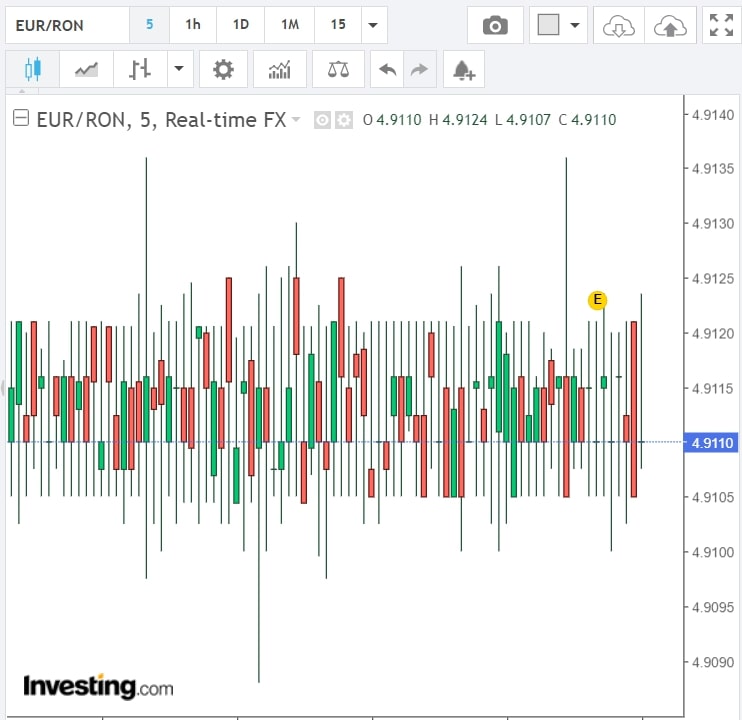Toggle visibility eye next to Real-time FX

pyautogui.click(x=322, y=120)
